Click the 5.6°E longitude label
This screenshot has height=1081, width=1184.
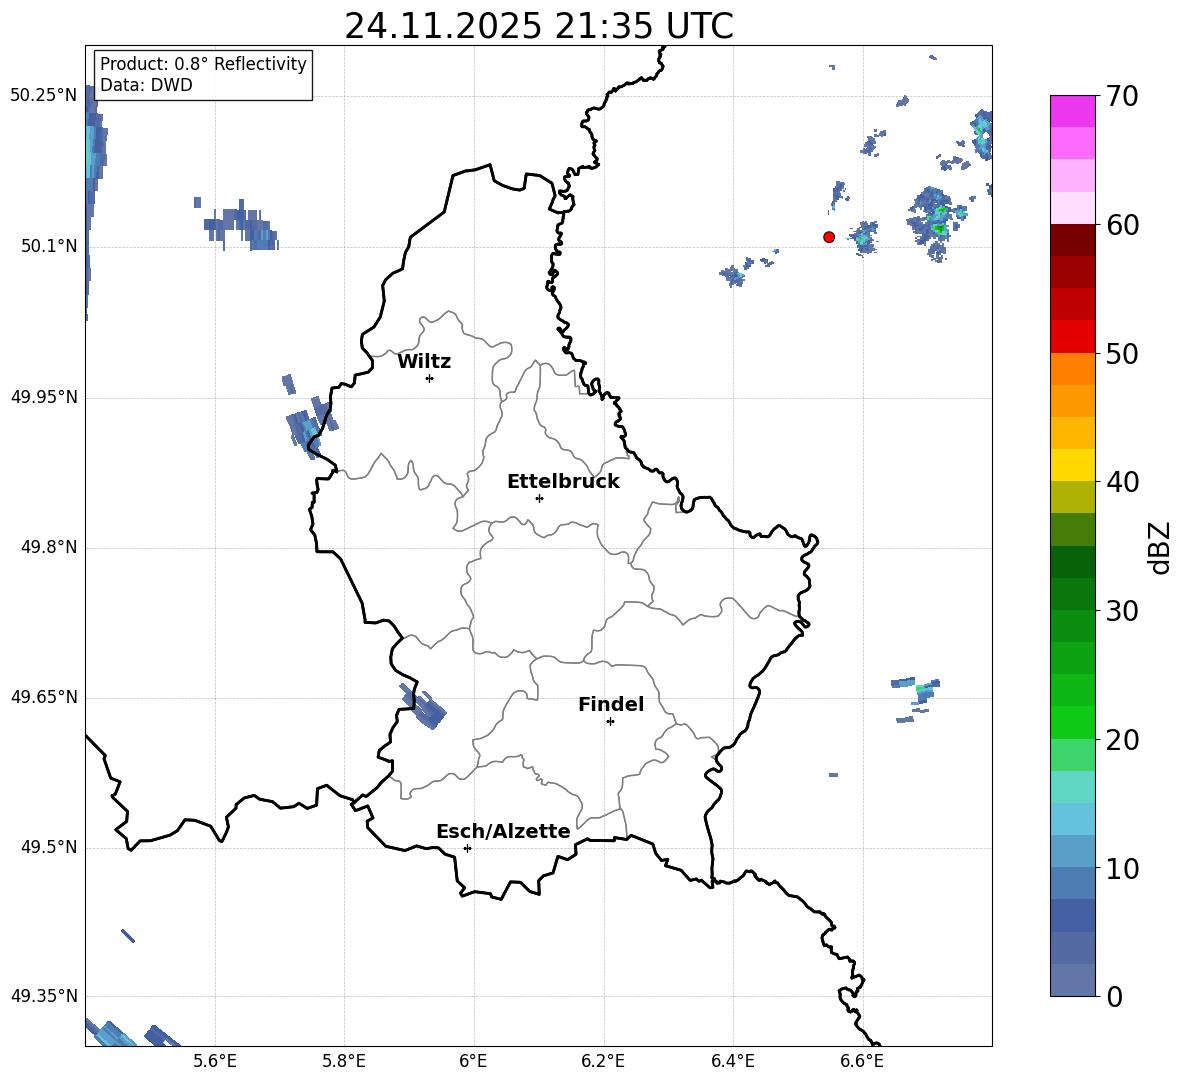pyautogui.click(x=215, y=1061)
